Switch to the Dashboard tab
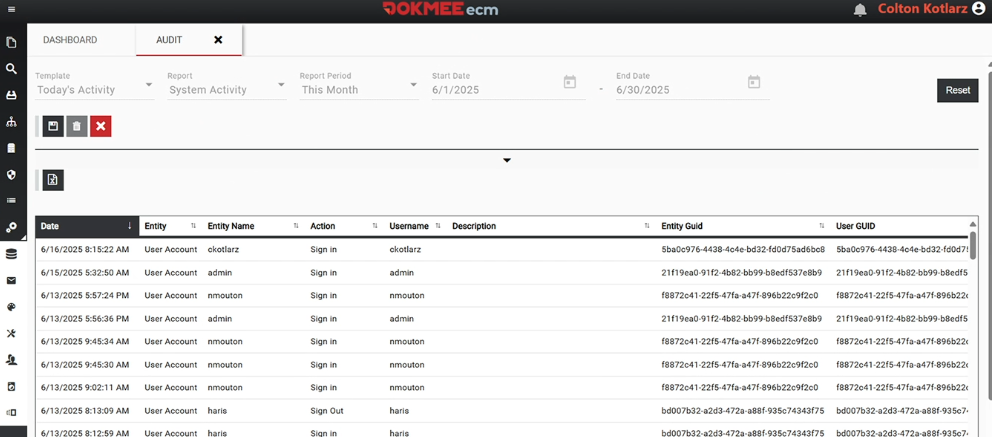 point(70,40)
